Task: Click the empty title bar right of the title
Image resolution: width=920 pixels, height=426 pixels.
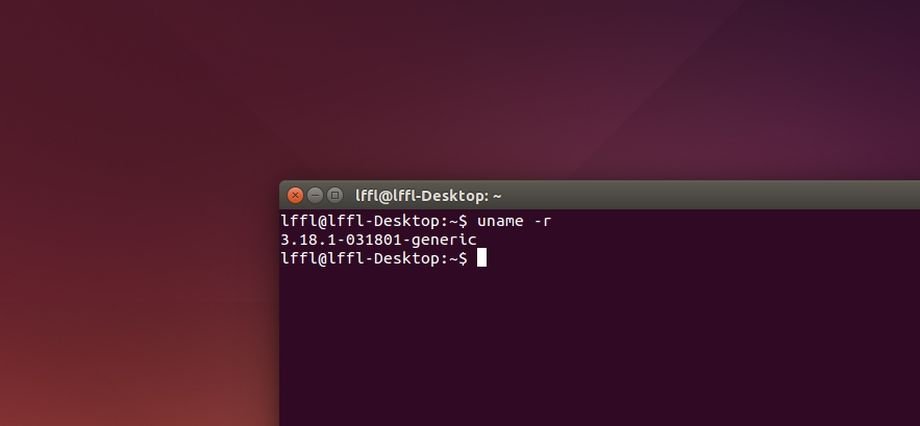Action: (x=710, y=195)
